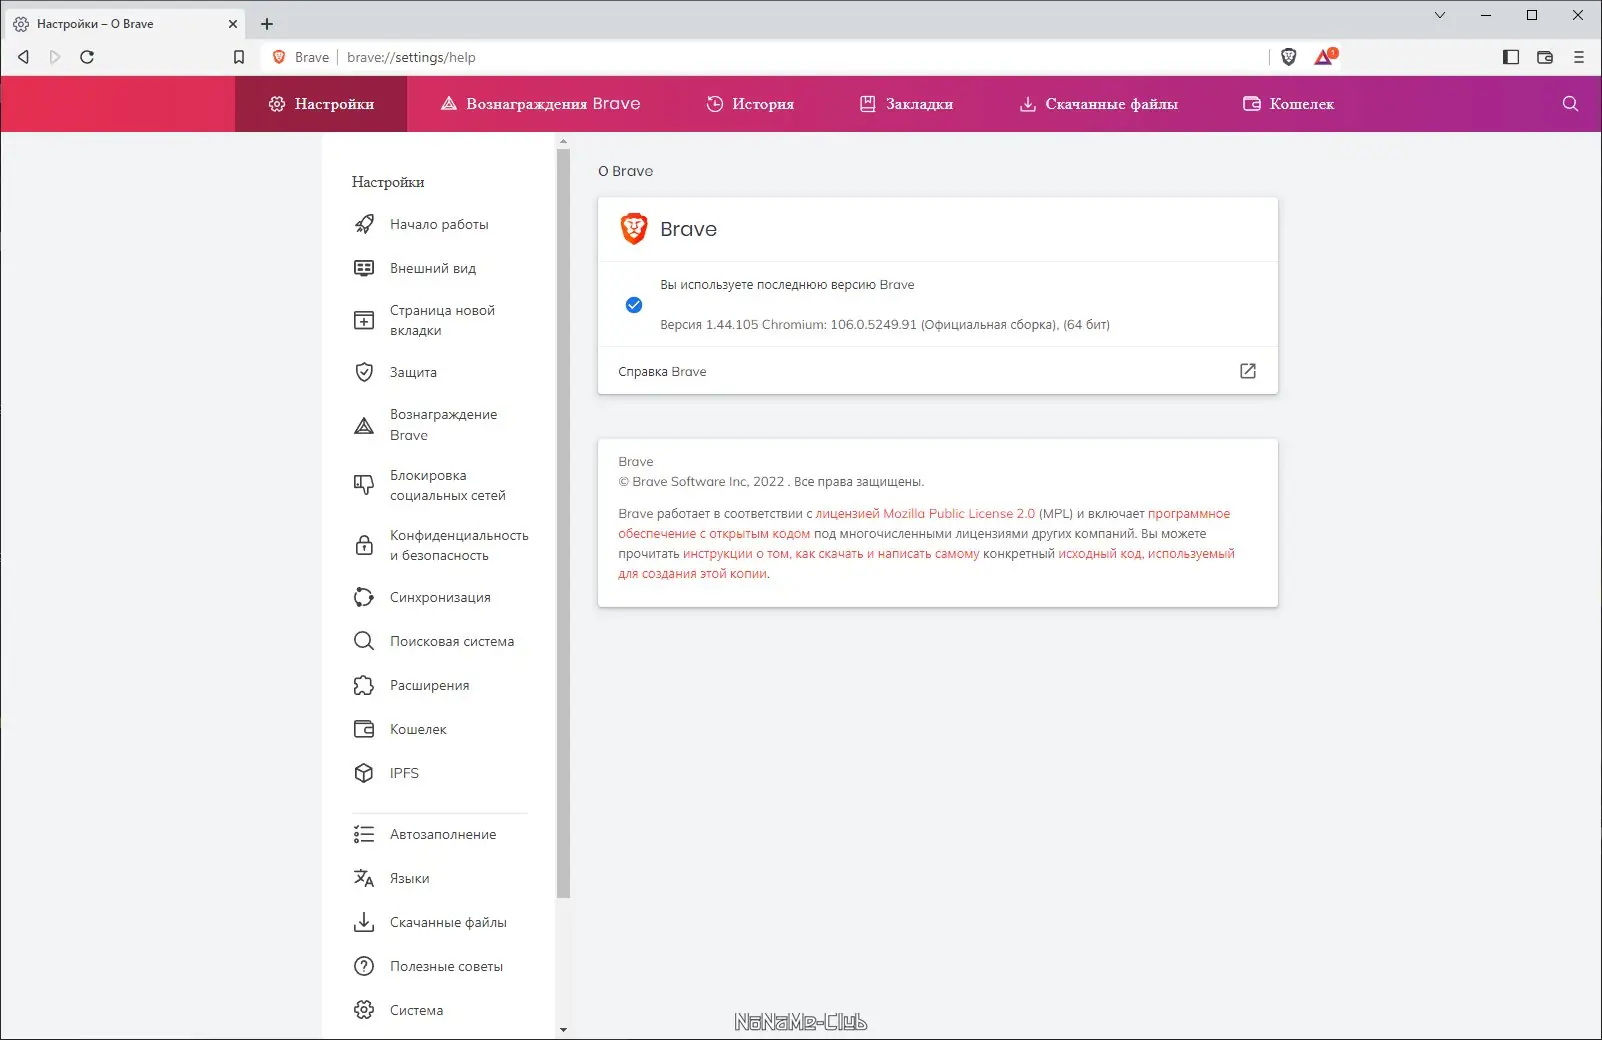Click the wallet icon in the sidebar
Viewport: 1602px width, 1040px height.
[364, 729]
